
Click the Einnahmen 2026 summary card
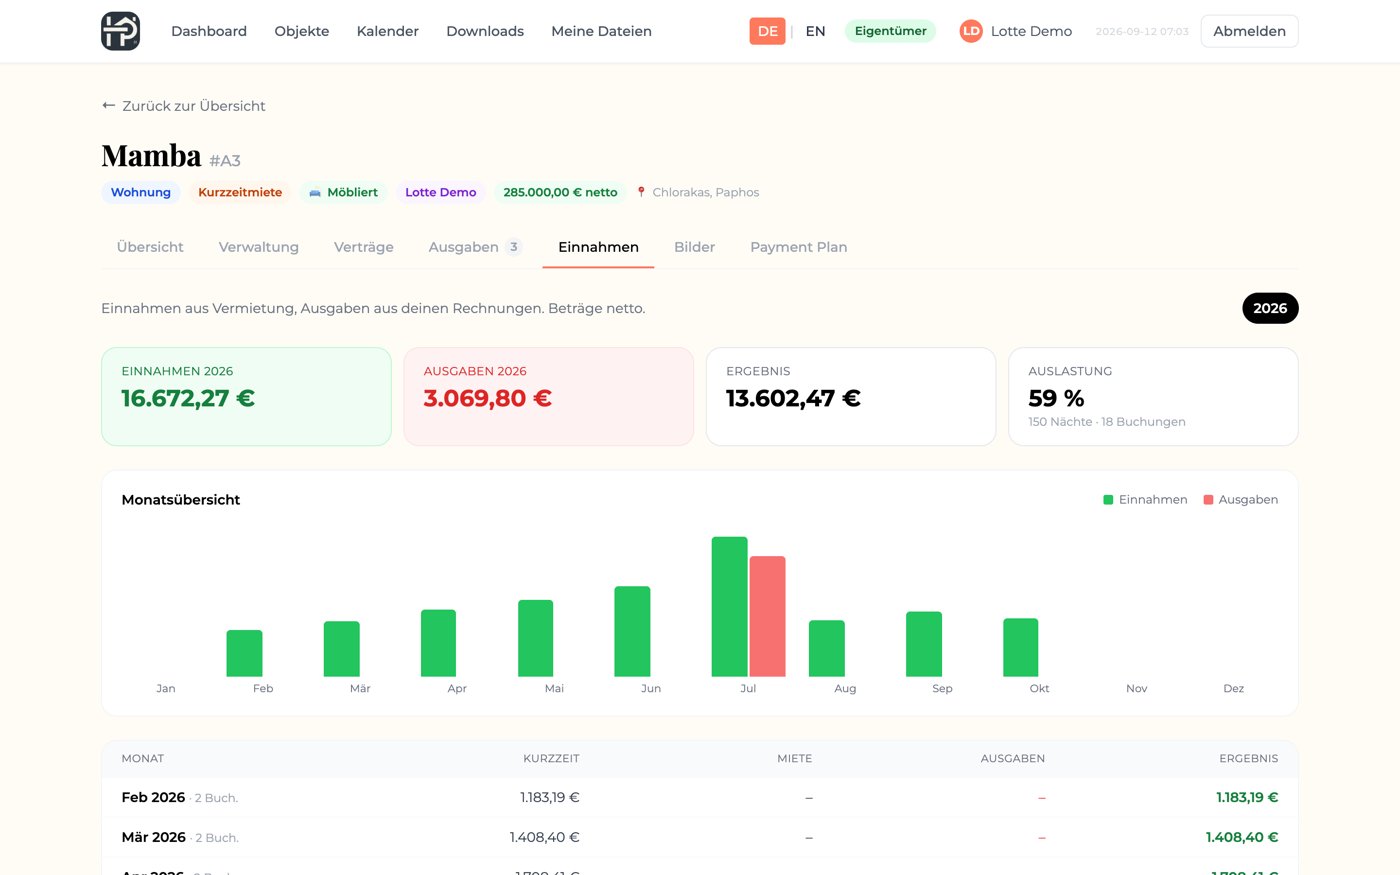(x=246, y=396)
